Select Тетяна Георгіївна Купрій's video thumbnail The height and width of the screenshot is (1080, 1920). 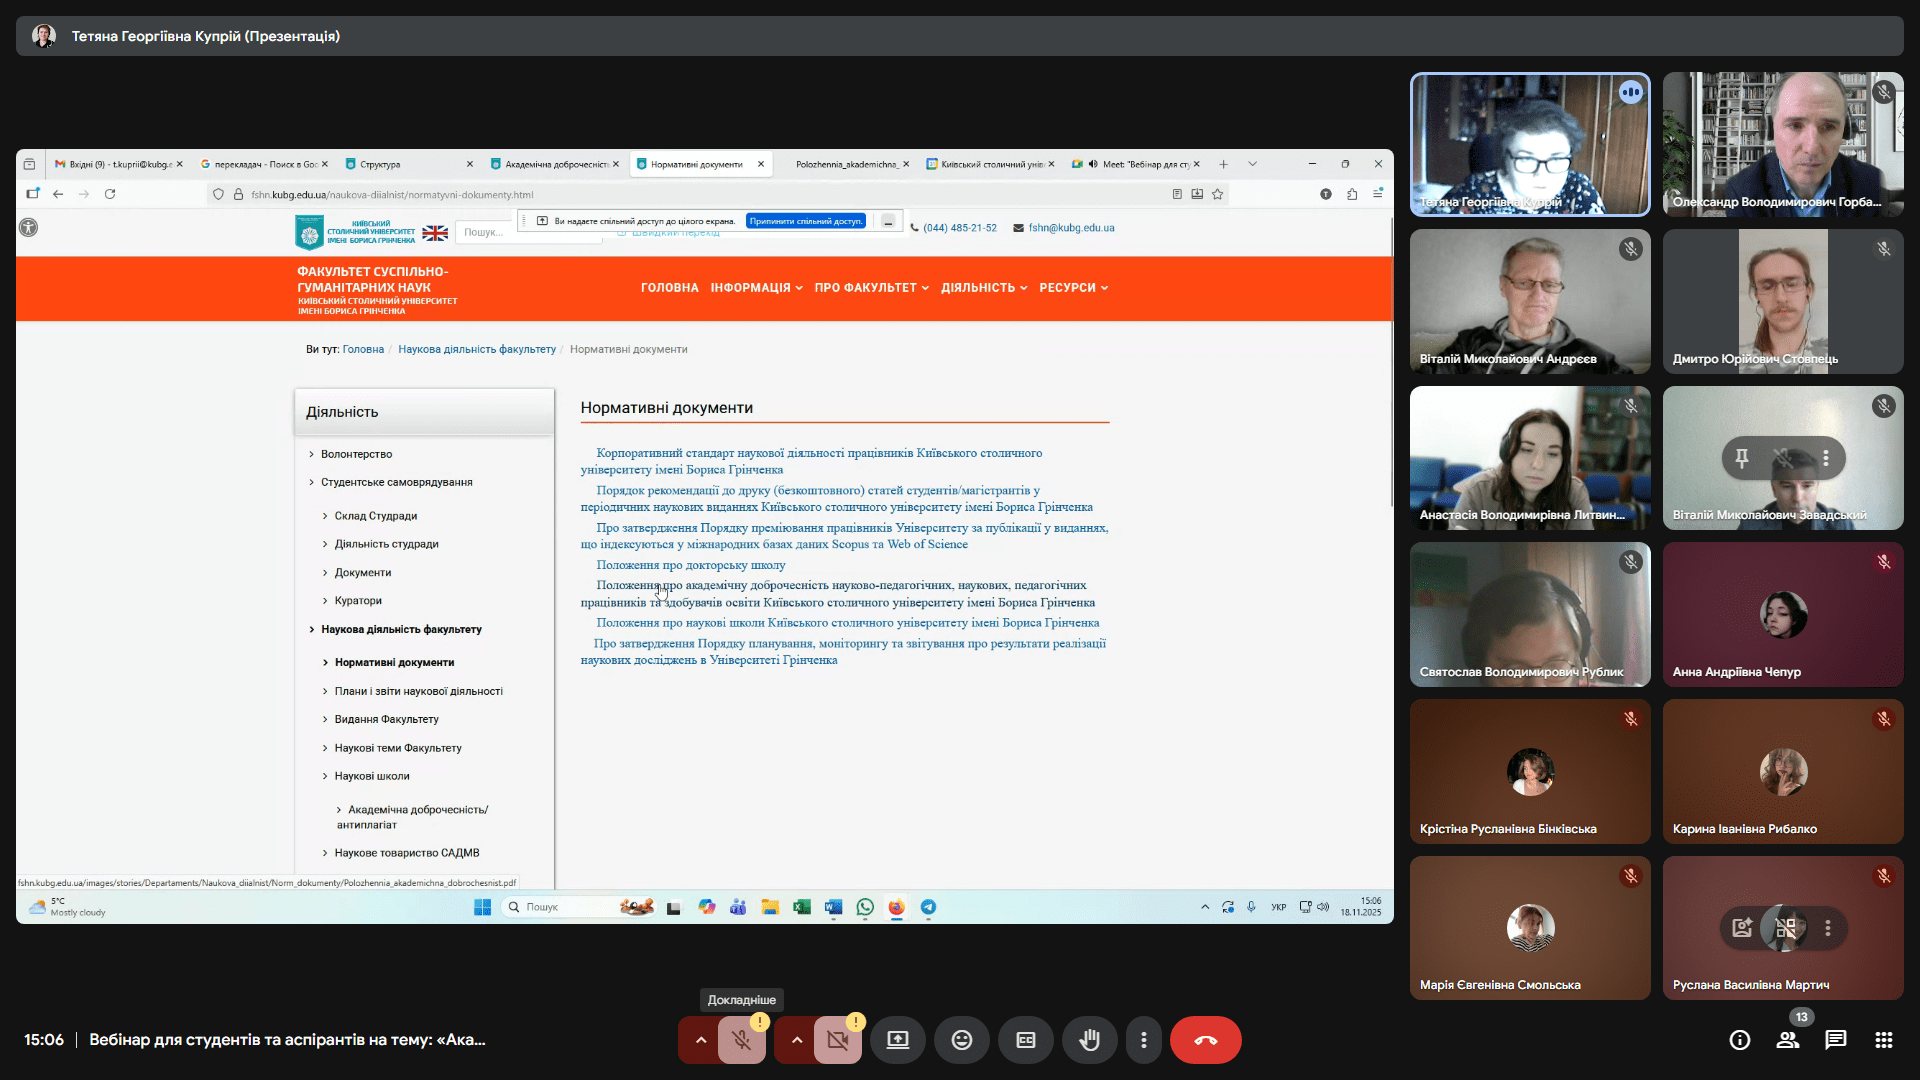point(1529,144)
